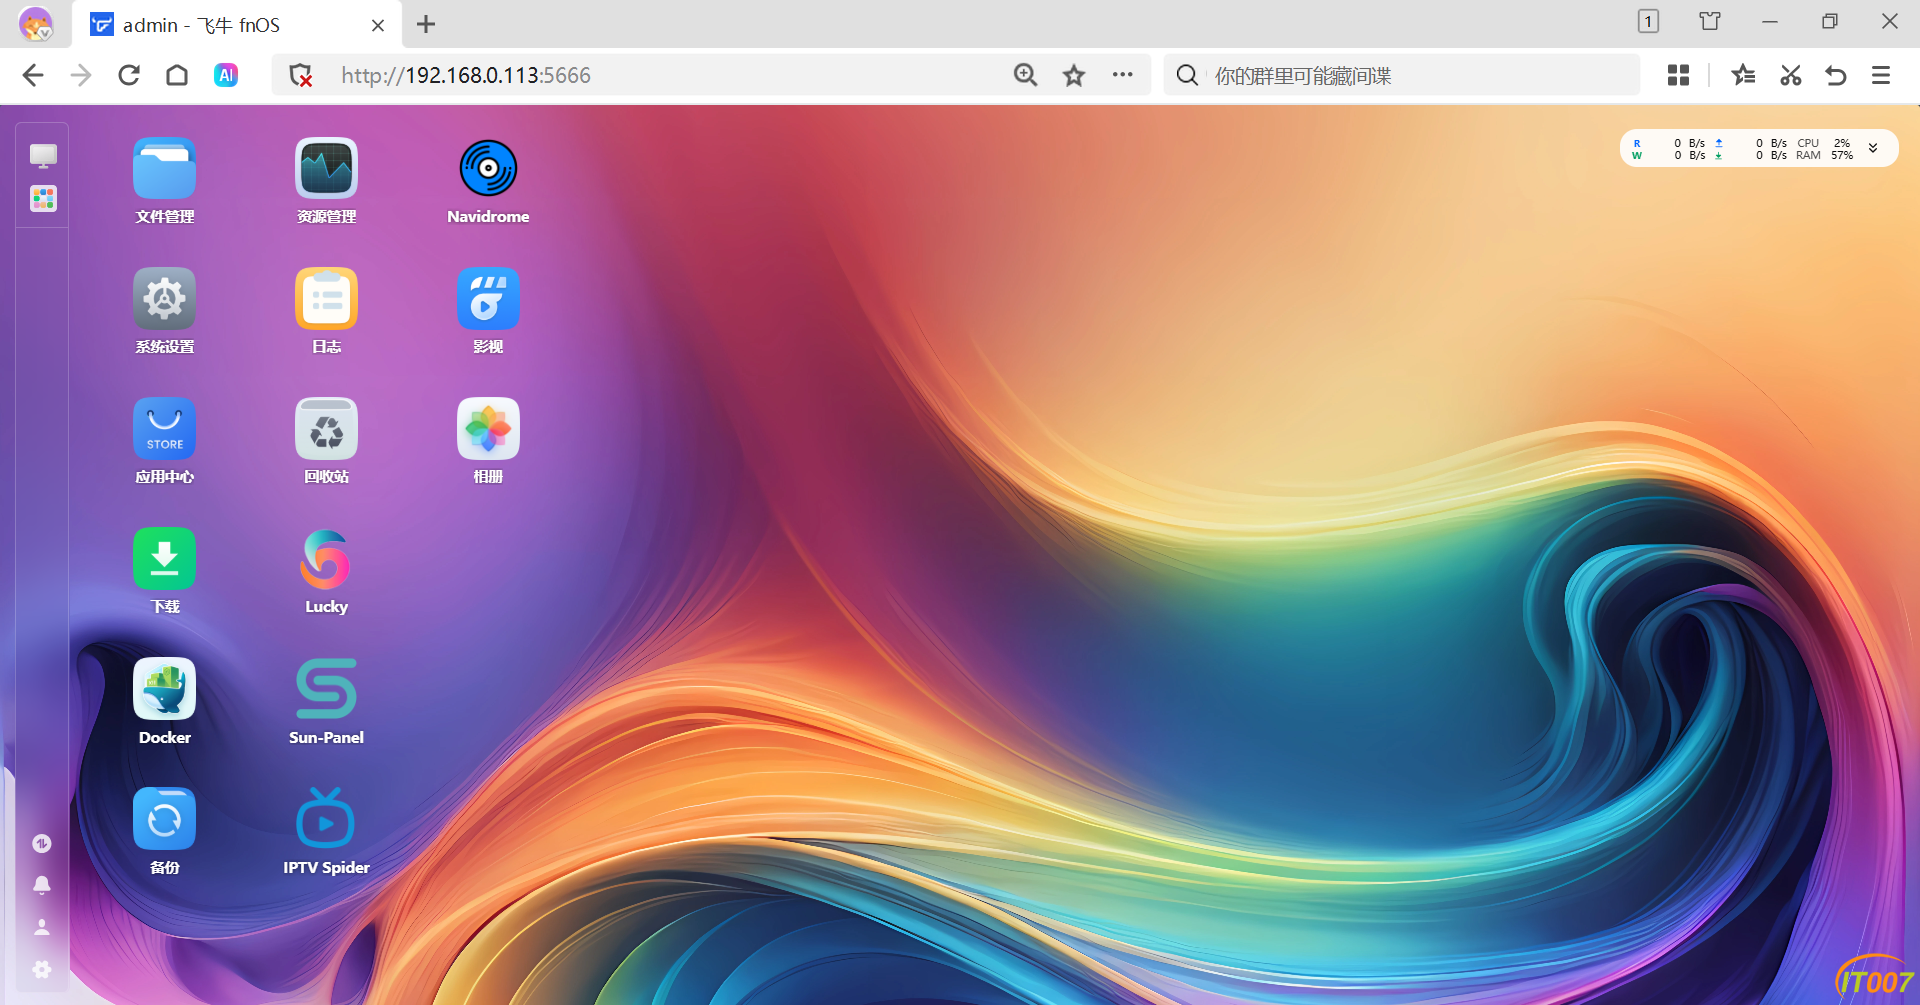Open the 应用中心 app store

[x=164, y=429]
